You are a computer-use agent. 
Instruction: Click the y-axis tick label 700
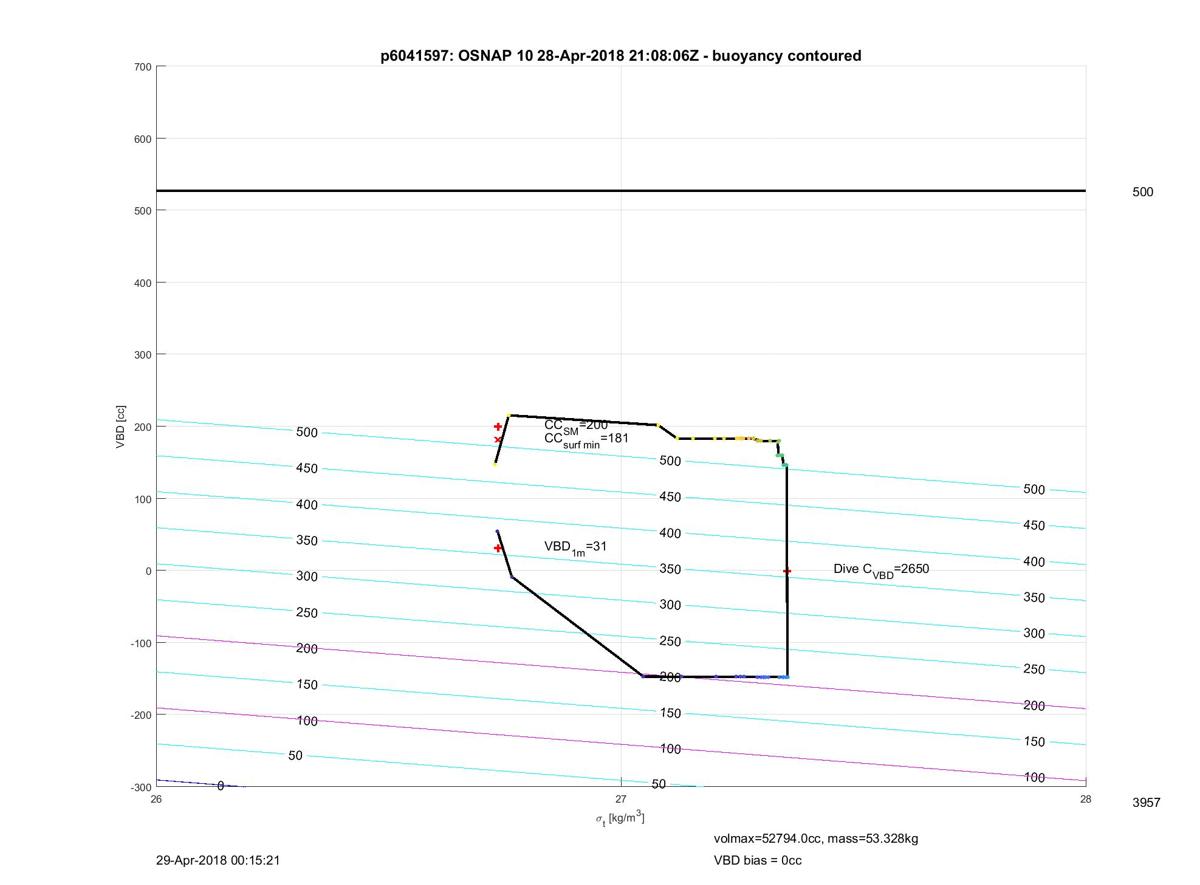[x=141, y=67]
